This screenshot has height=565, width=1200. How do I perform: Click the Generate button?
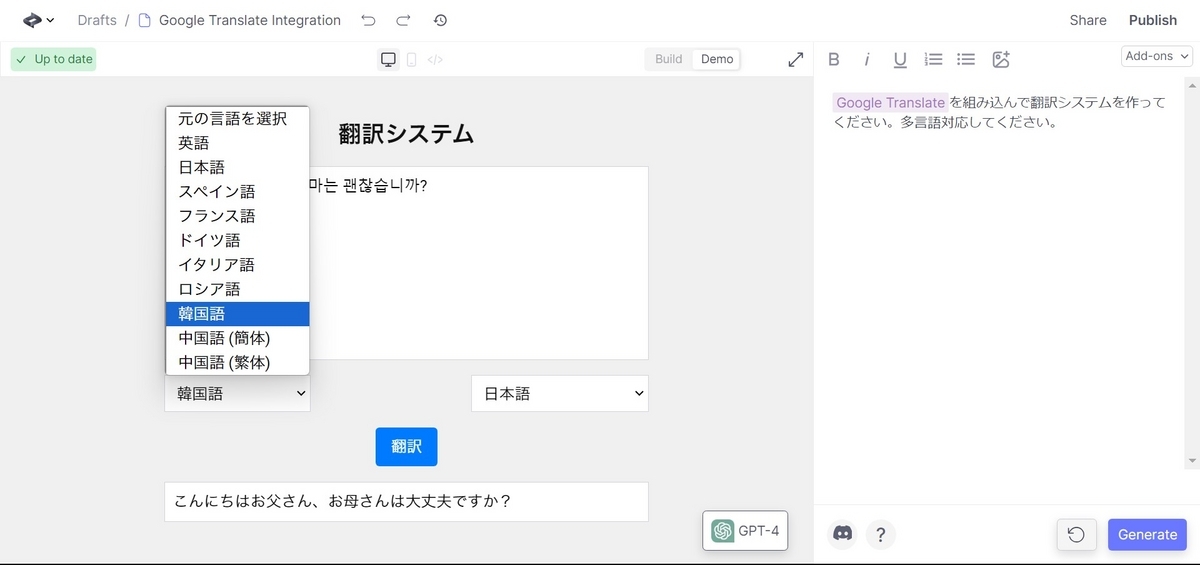[1147, 534]
